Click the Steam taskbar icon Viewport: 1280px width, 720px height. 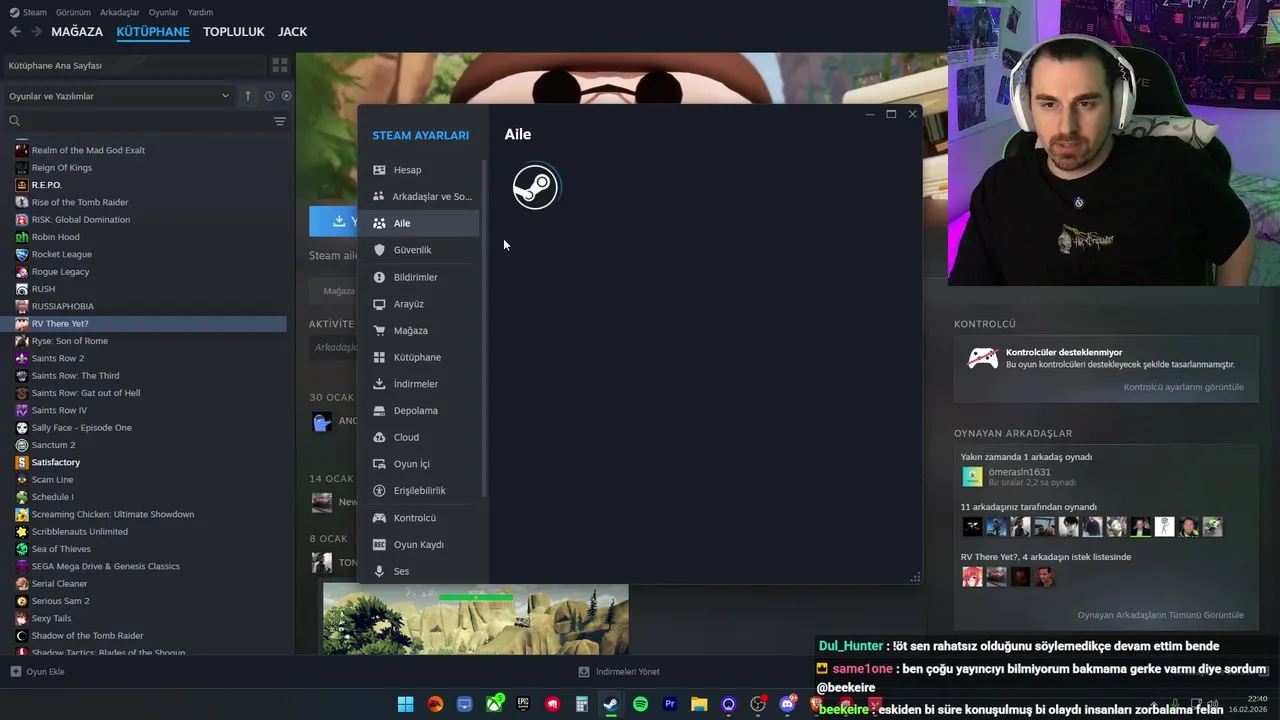(611, 704)
